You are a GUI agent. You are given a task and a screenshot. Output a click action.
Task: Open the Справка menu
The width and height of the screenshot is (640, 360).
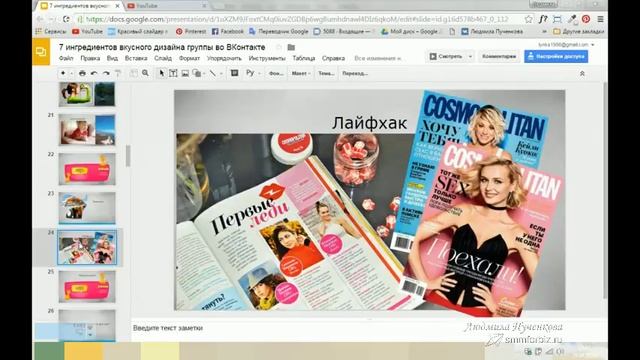(333, 58)
